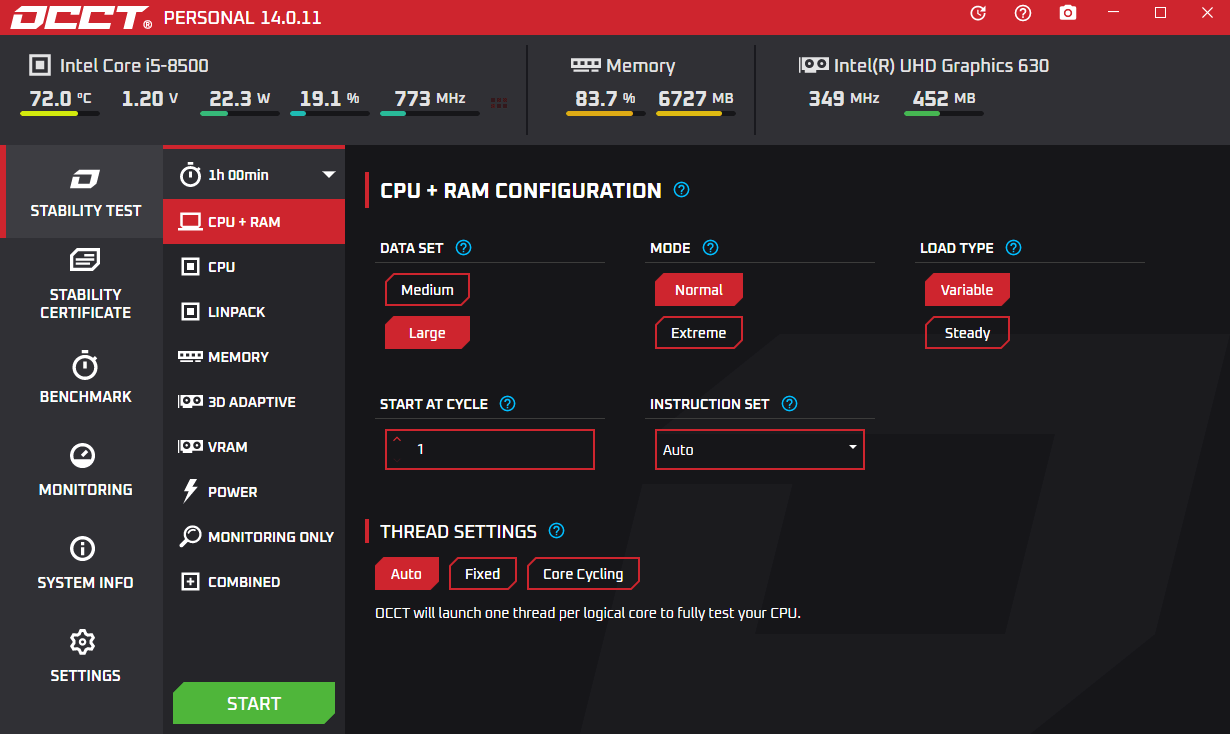Click the Thread Settings help icon
Screen dimensions: 1230x734
(557, 531)
